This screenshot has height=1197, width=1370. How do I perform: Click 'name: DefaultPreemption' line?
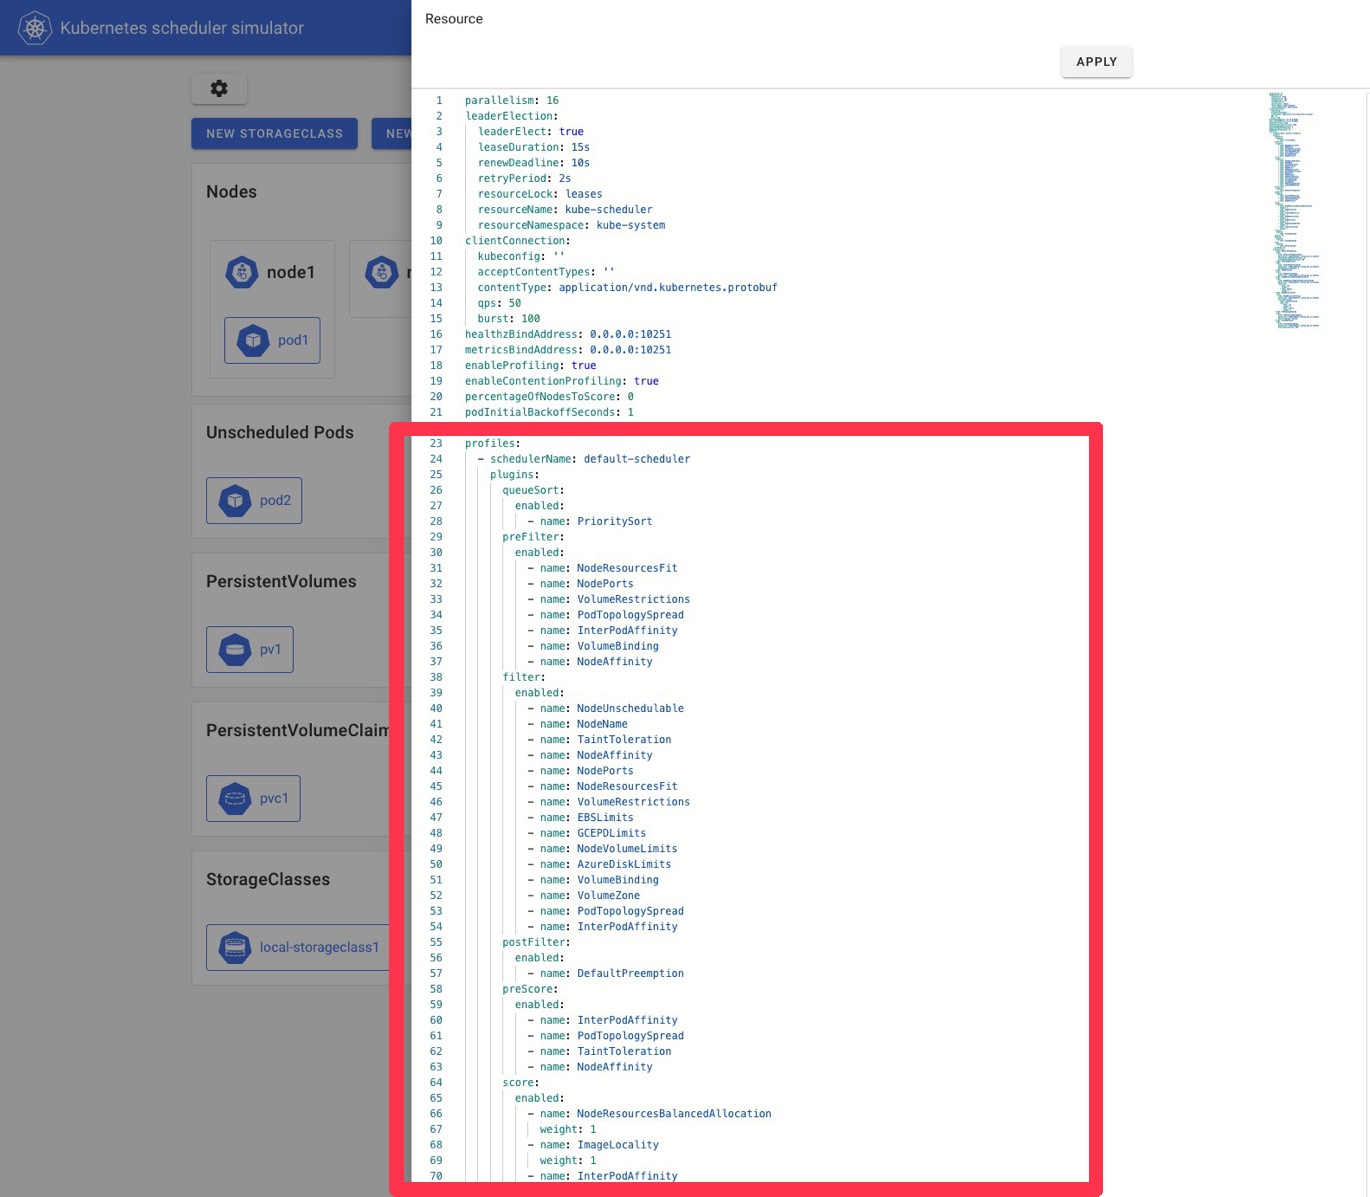(606, 973)
